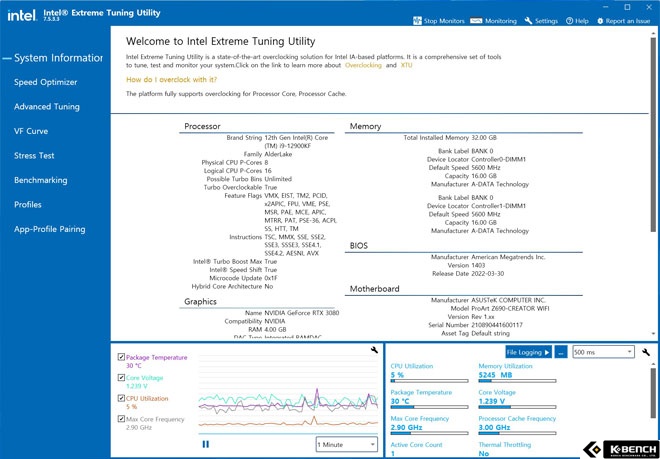Click the CPU Utilization progress bar
Screen dimensions: 660x459
[429, 381]
